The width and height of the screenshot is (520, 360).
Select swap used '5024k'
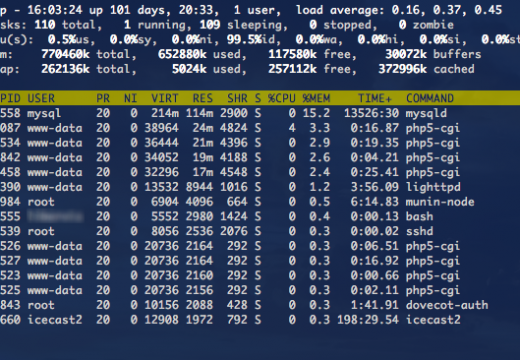(189, 69)
